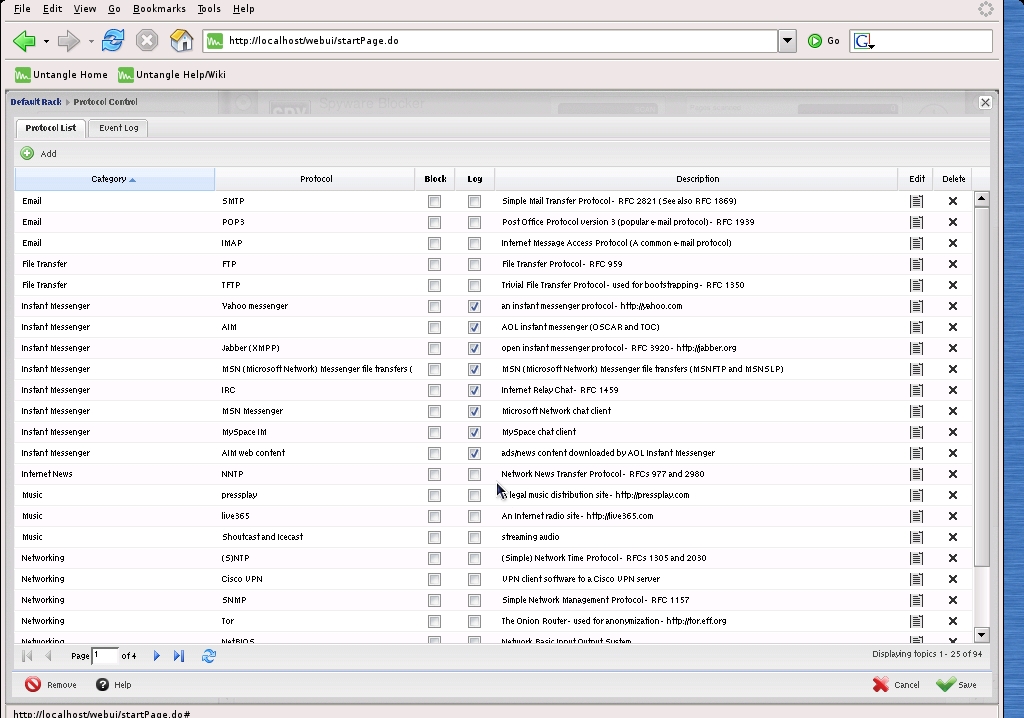Enable Block for MySpace IM
The image size is (1024, 718).
434,432
